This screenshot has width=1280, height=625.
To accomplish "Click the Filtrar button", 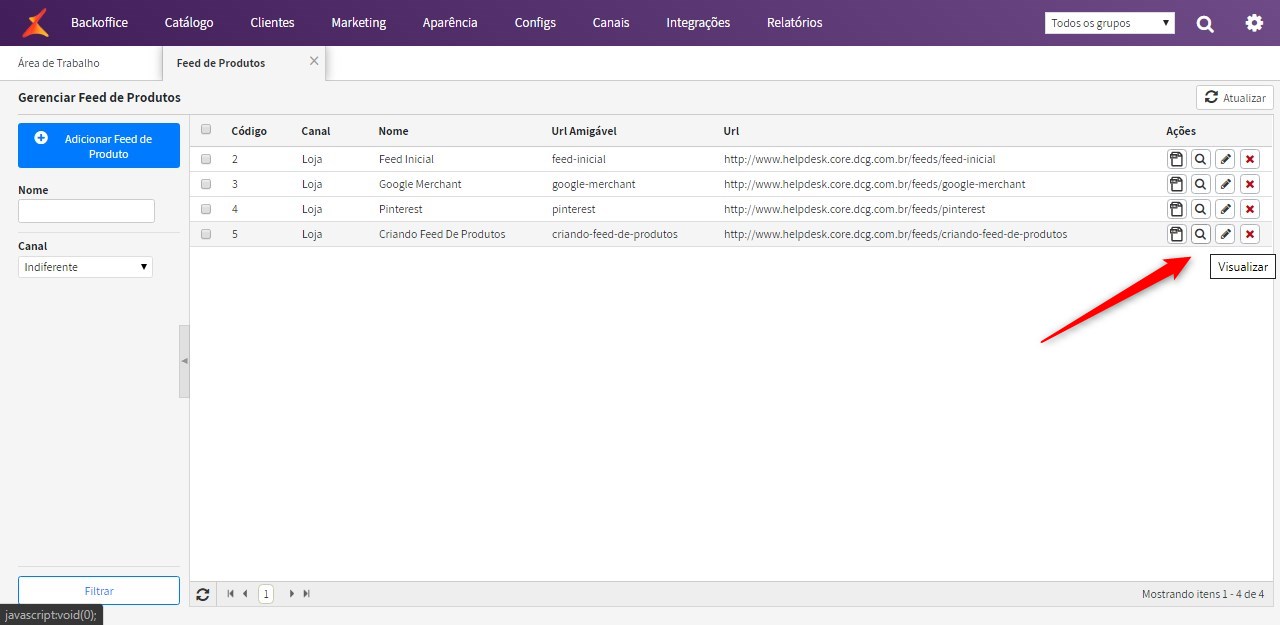I will click(99, 591).
